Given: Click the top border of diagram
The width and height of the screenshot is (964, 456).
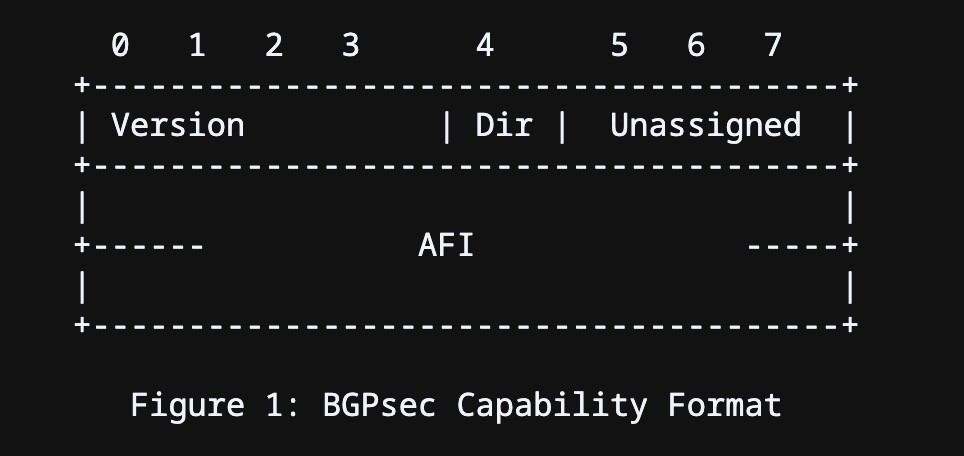Looking at the screenshot, I should click(466, 85).
